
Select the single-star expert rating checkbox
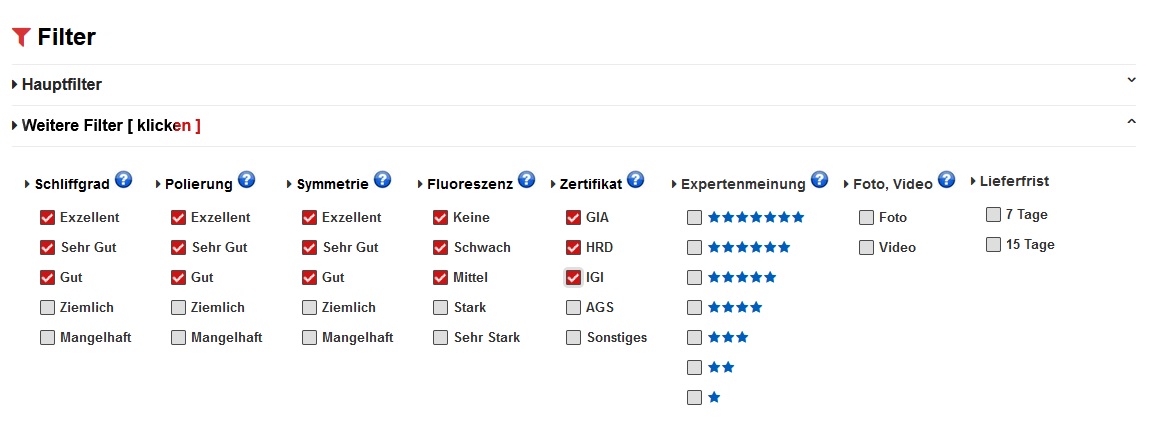694,397
